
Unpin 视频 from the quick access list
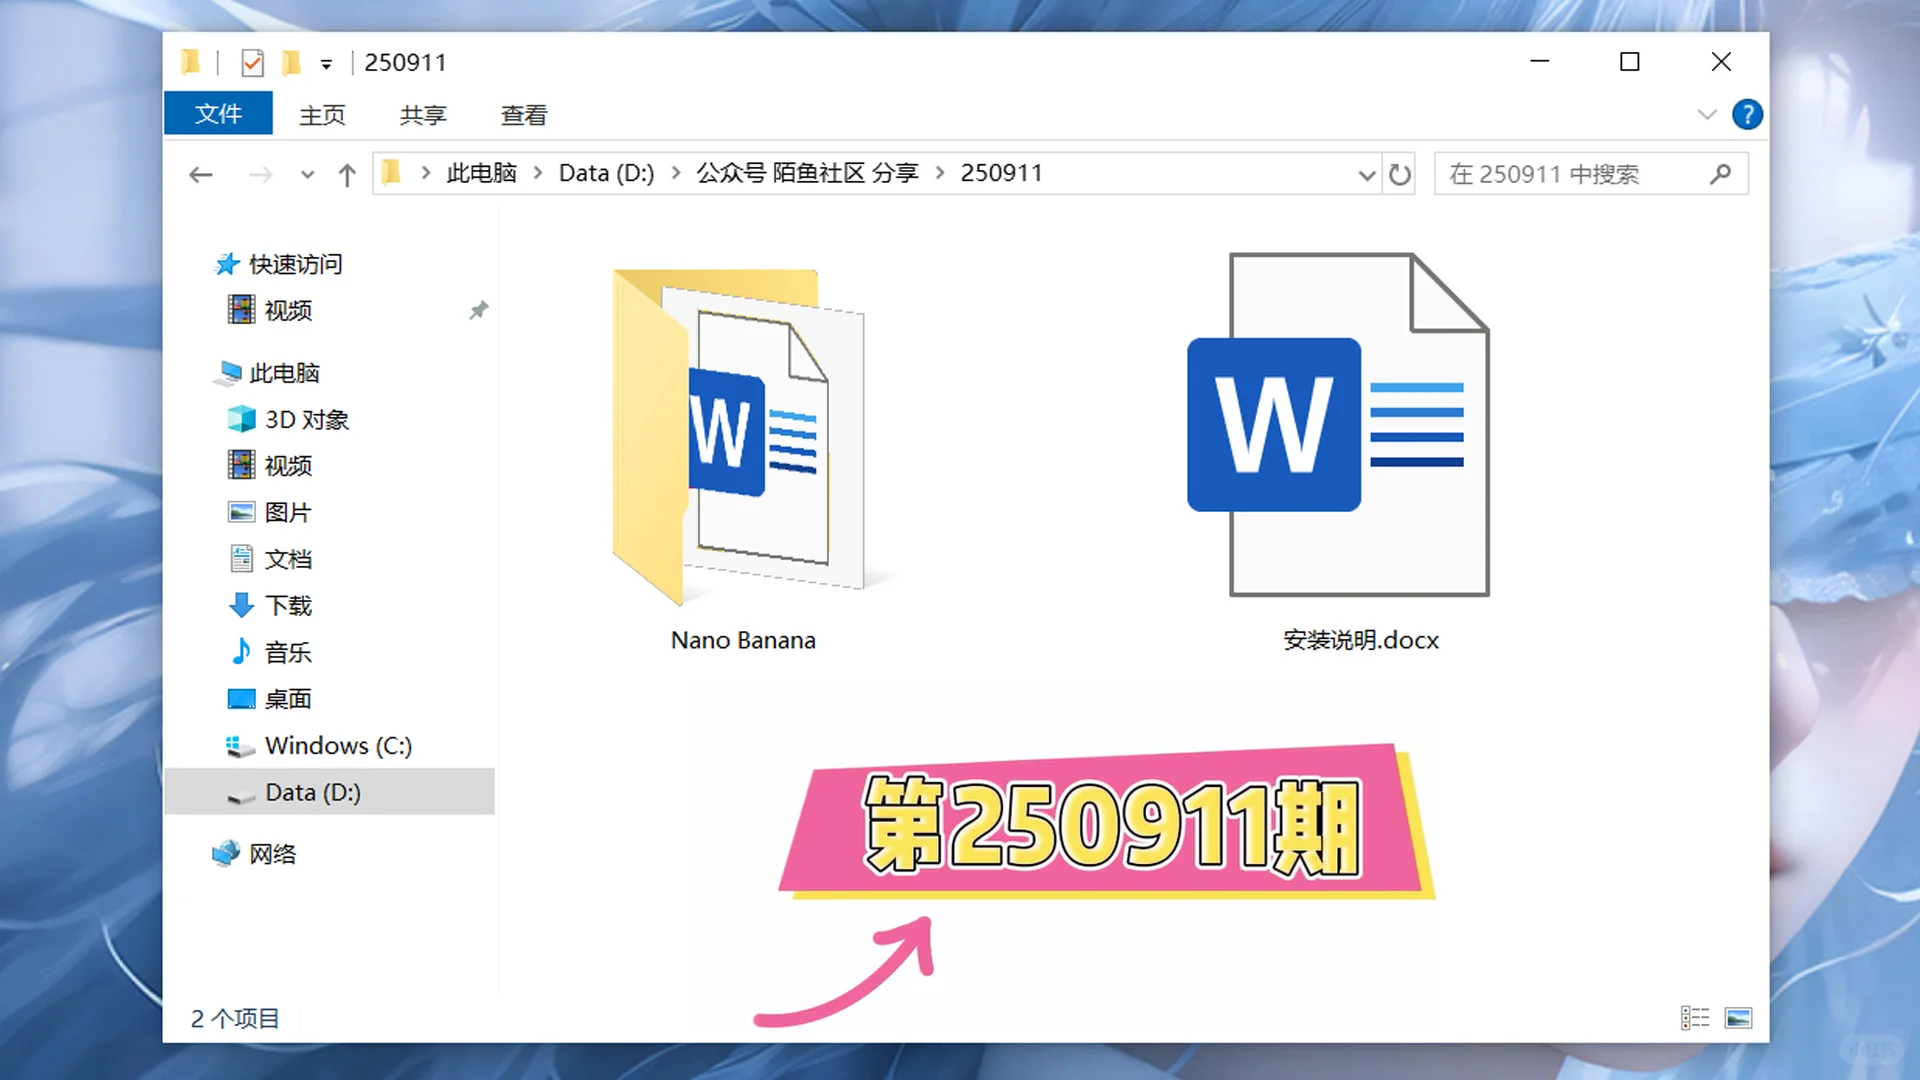coord(478,310)
